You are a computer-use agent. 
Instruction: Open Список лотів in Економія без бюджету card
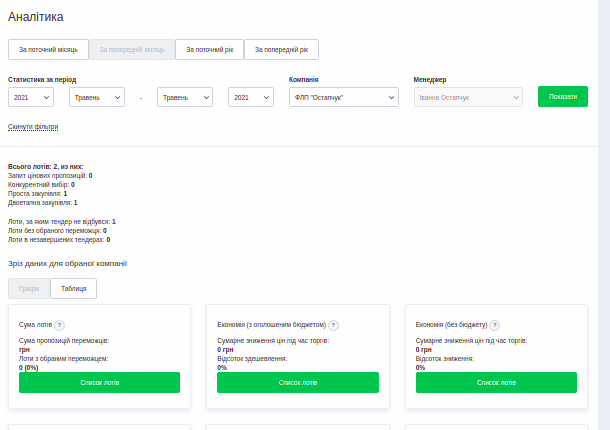click(496, 382)
